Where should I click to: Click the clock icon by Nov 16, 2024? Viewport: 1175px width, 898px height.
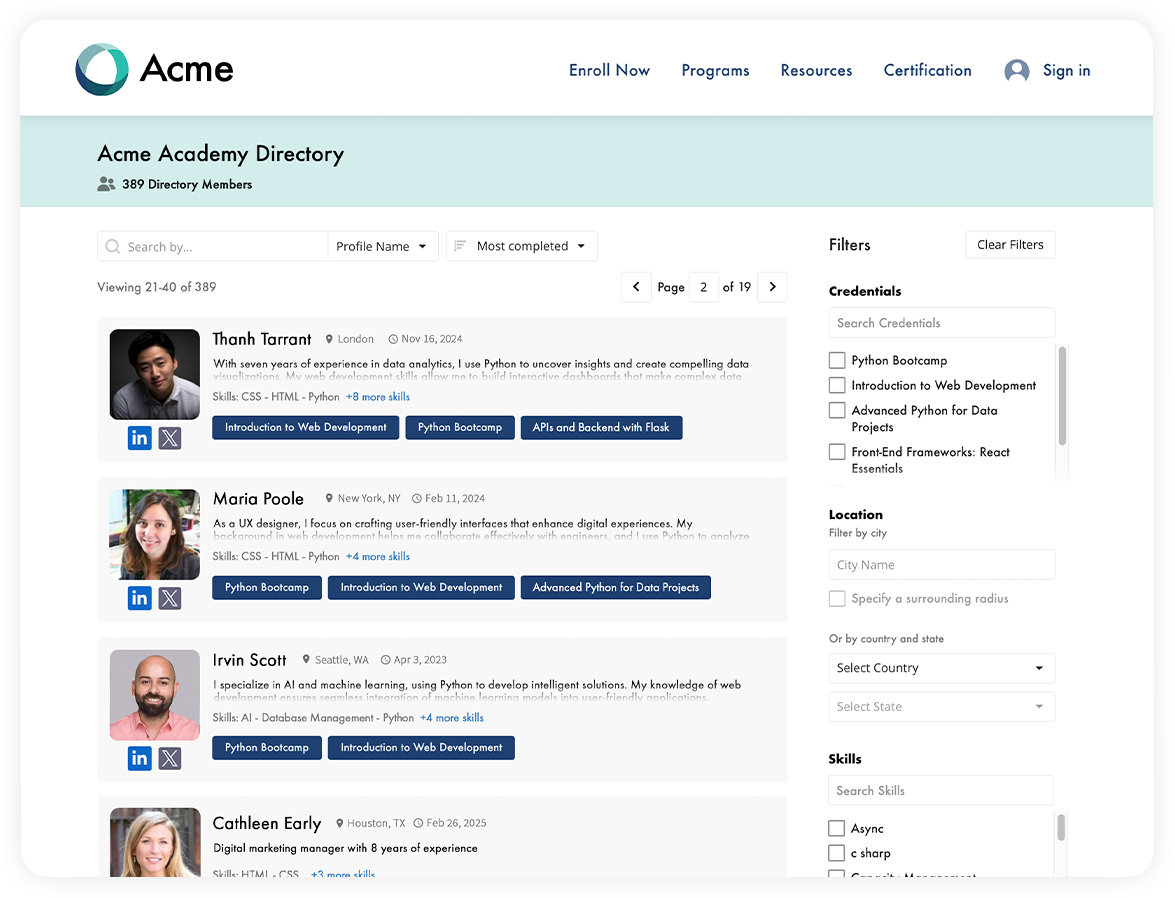393,339
